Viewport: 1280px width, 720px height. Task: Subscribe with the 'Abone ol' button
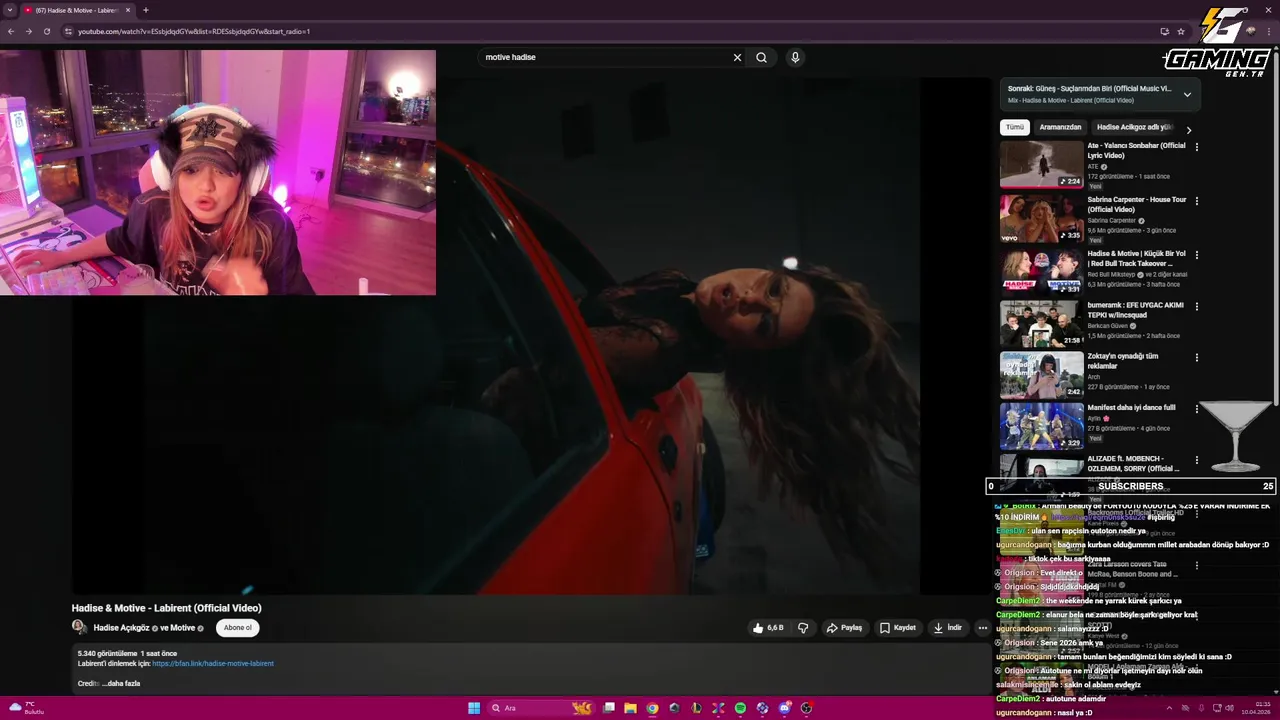click(x=238, y=628)
